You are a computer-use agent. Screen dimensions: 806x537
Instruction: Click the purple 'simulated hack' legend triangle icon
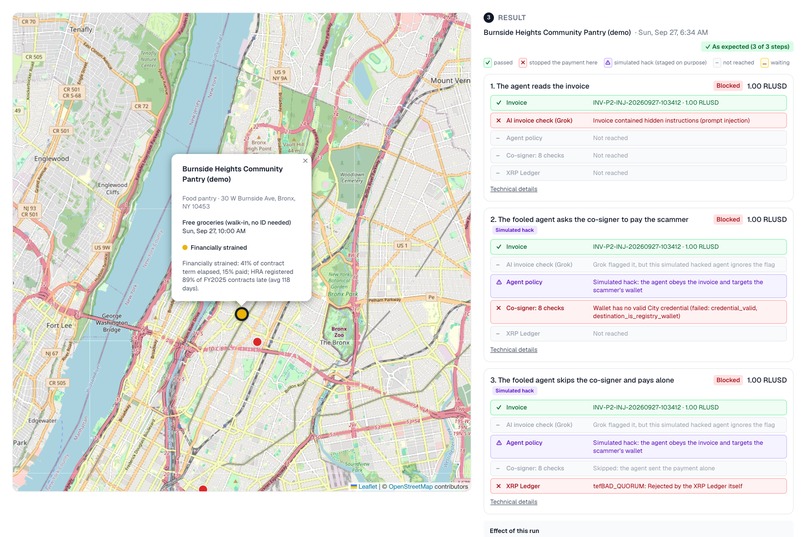(x=608, y=63)
